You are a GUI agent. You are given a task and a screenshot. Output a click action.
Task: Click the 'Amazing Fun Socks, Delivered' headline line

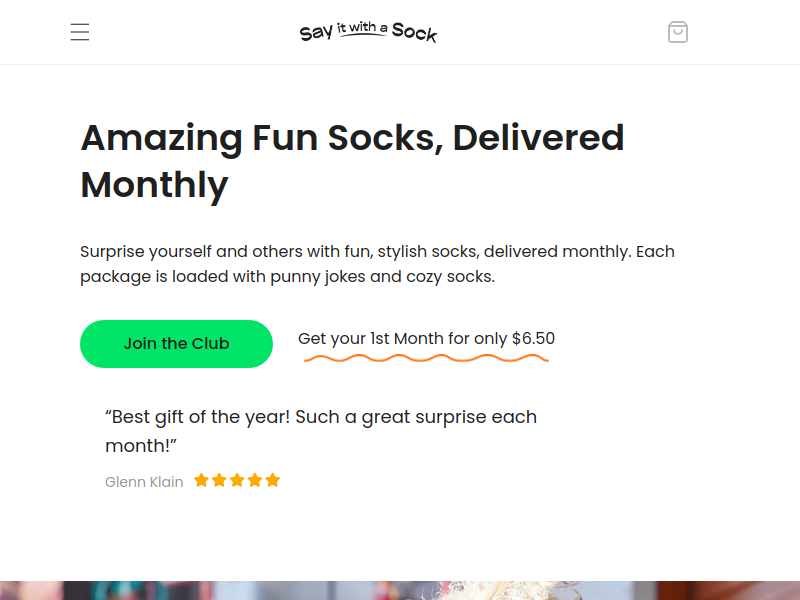[352, 138]
